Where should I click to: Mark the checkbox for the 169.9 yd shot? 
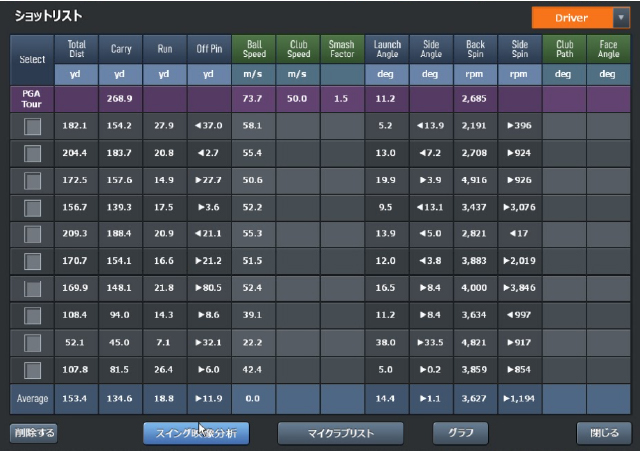(x=33, y=288)
